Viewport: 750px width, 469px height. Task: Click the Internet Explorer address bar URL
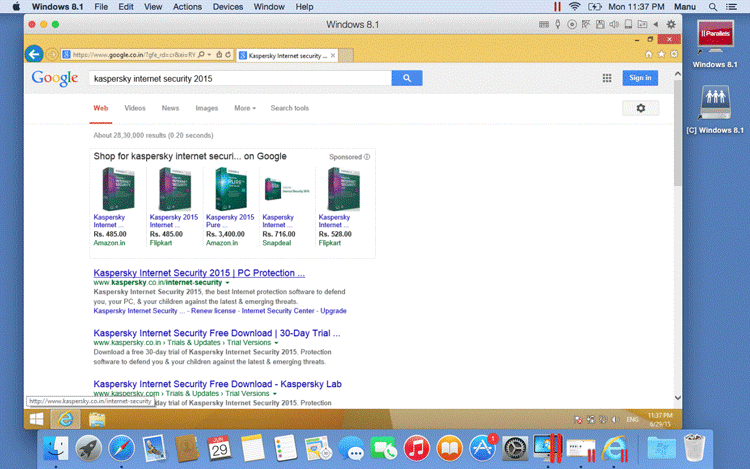133,55
